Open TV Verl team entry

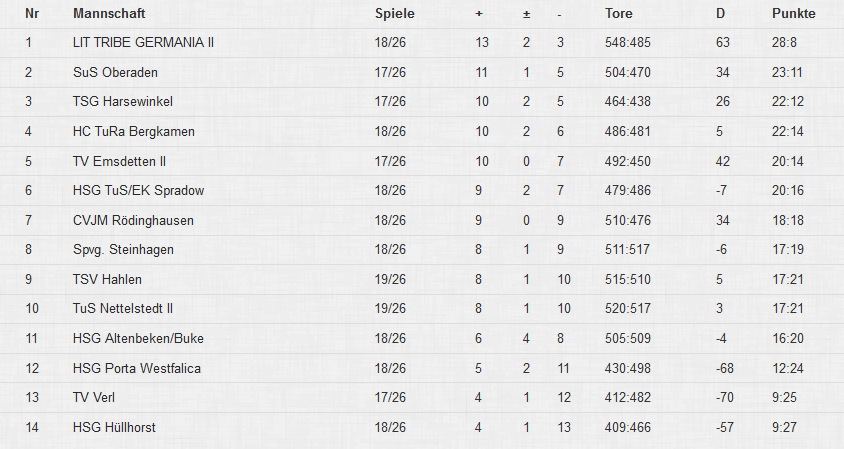point(95,398)
